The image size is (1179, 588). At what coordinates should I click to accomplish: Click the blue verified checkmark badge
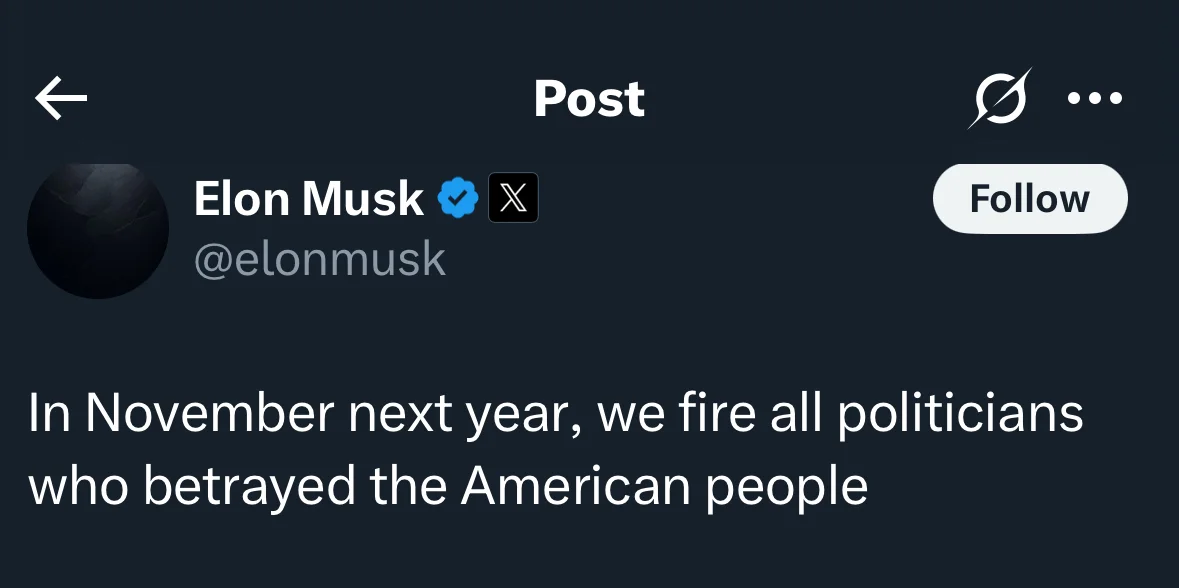click(458, 198)
